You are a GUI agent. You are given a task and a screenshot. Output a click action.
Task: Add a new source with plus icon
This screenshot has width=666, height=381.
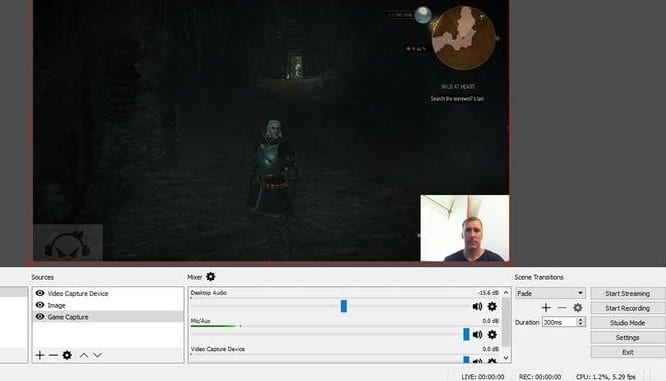(40, 355)
